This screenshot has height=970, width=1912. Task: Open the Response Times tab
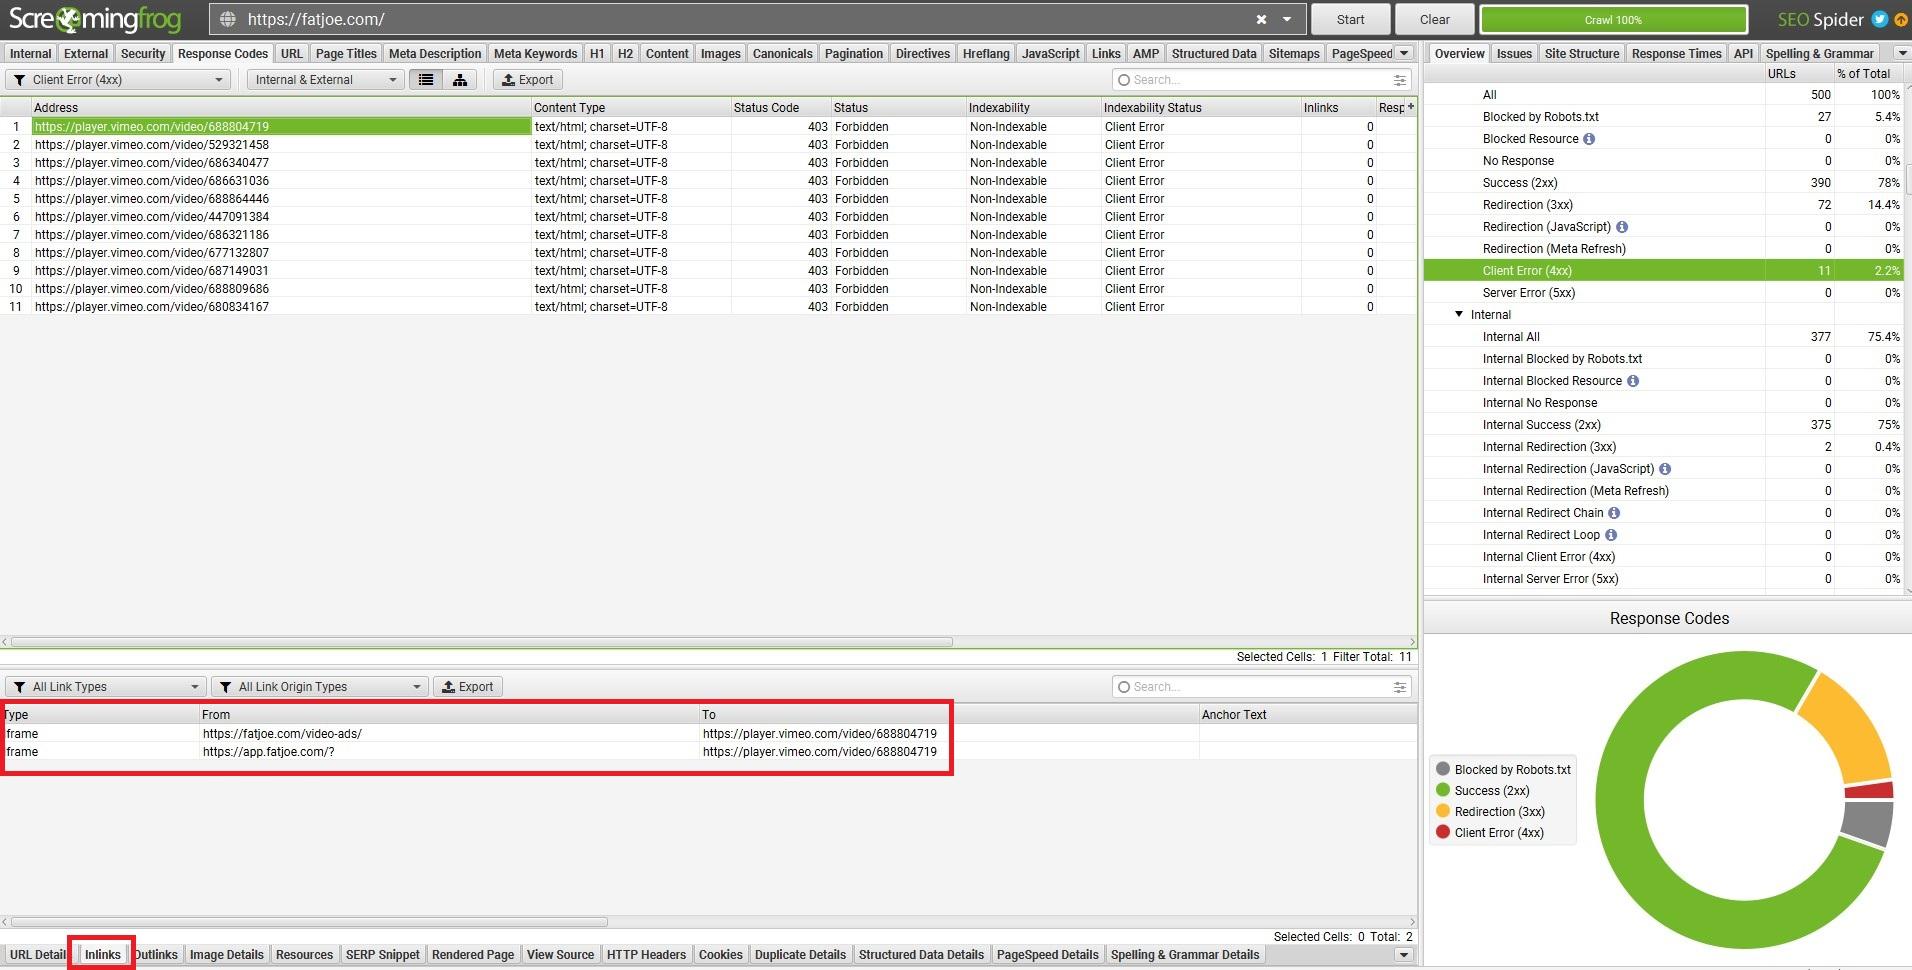pos(1676,53)
